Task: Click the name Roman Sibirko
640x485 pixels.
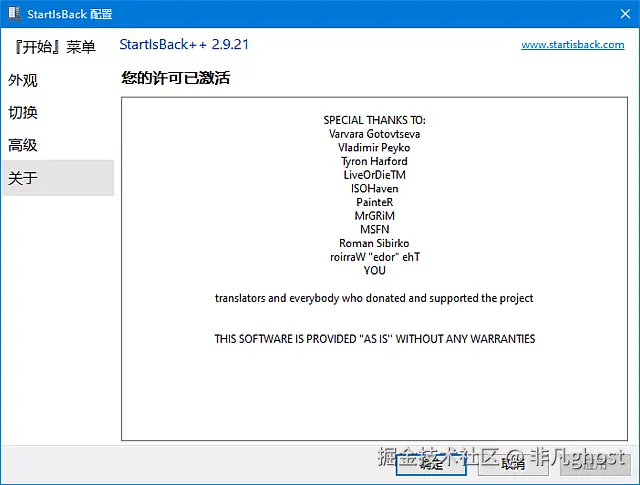Action: [374, 243]
